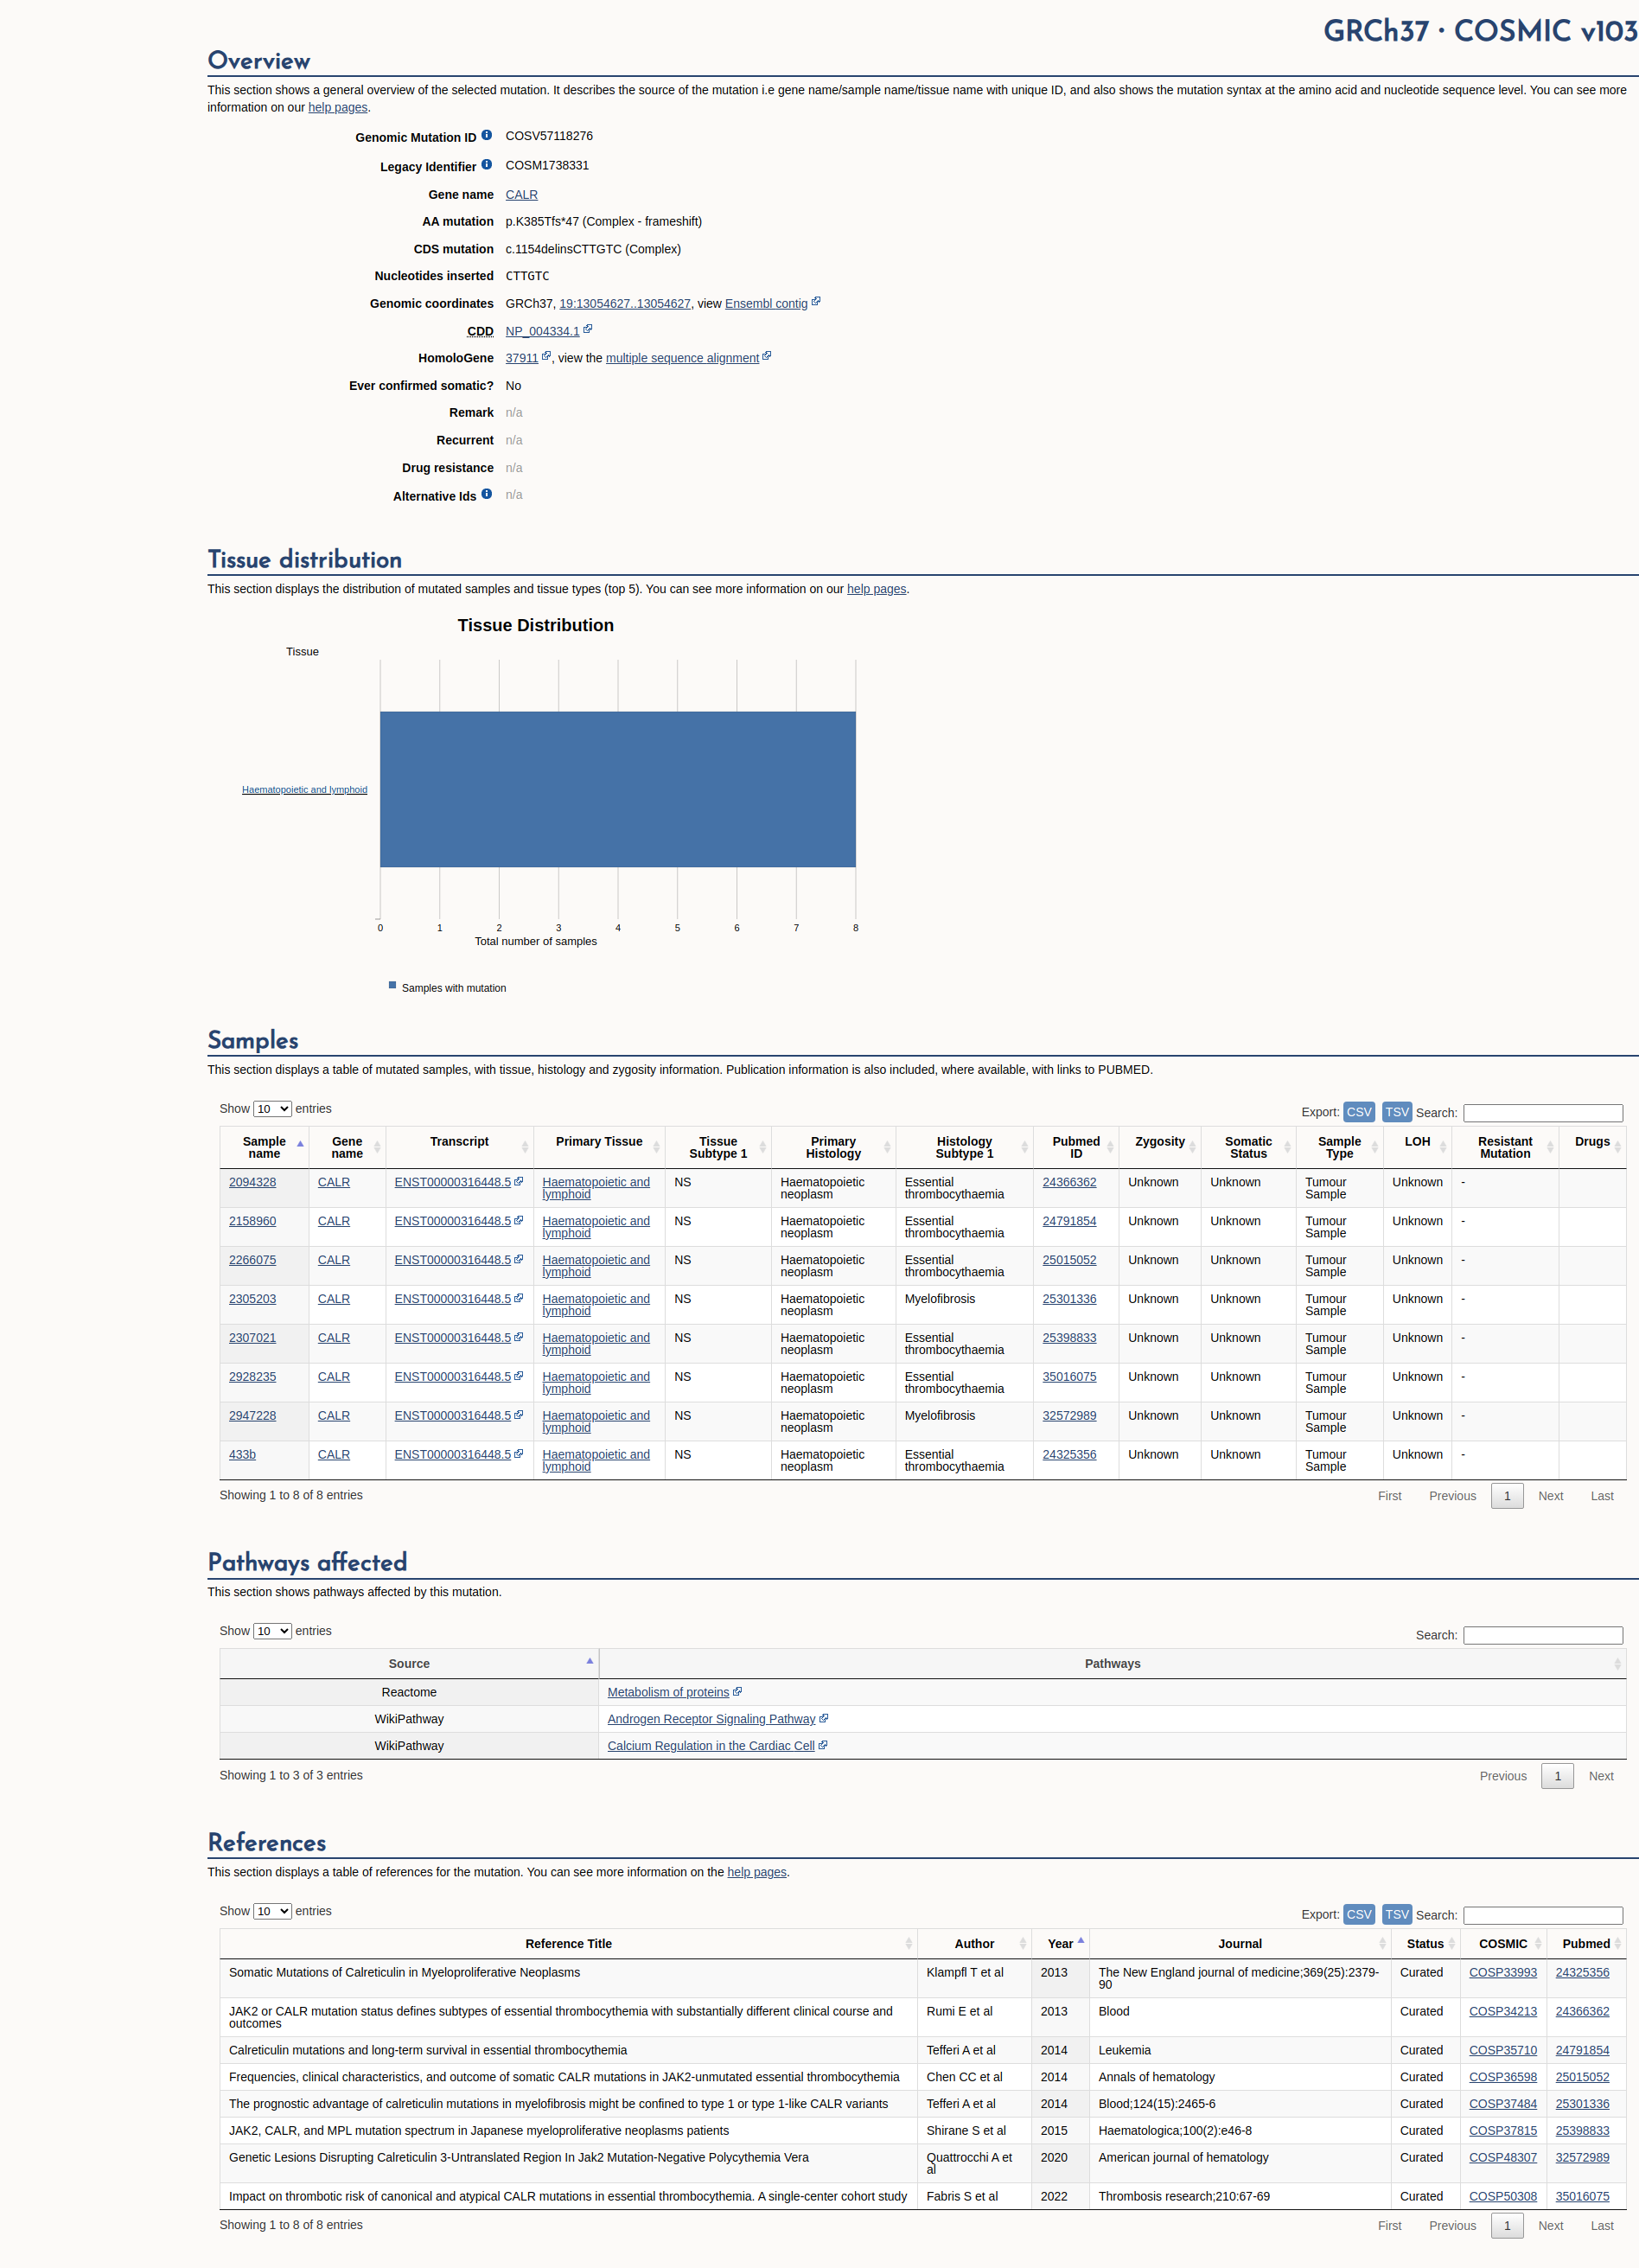
Task: Toggle Samples with mutation legend entry
Action: pyautogui.click(x=447, y=988)
